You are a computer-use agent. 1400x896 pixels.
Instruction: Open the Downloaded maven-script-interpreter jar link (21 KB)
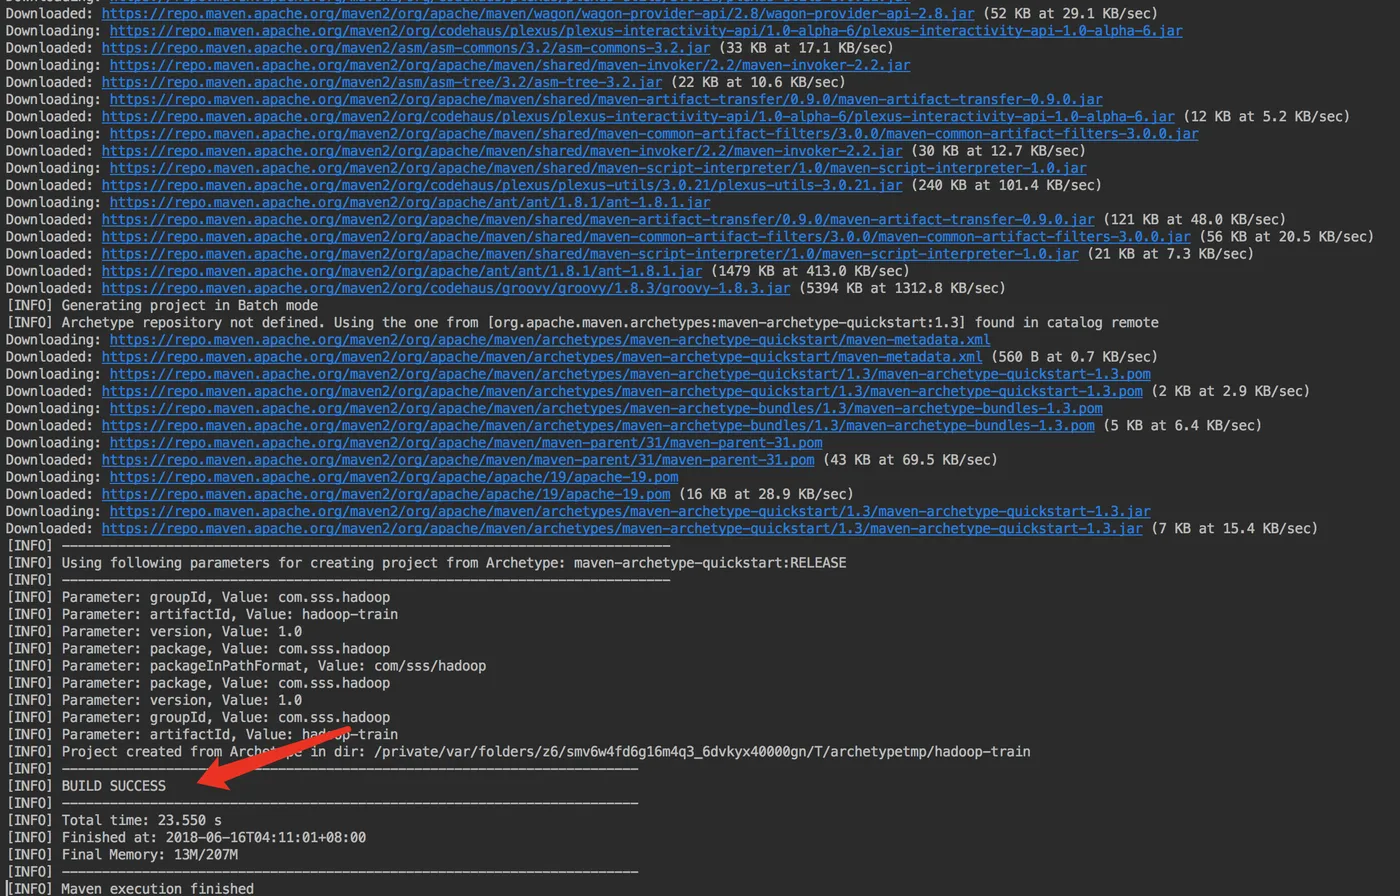click(x=590, y=254)
